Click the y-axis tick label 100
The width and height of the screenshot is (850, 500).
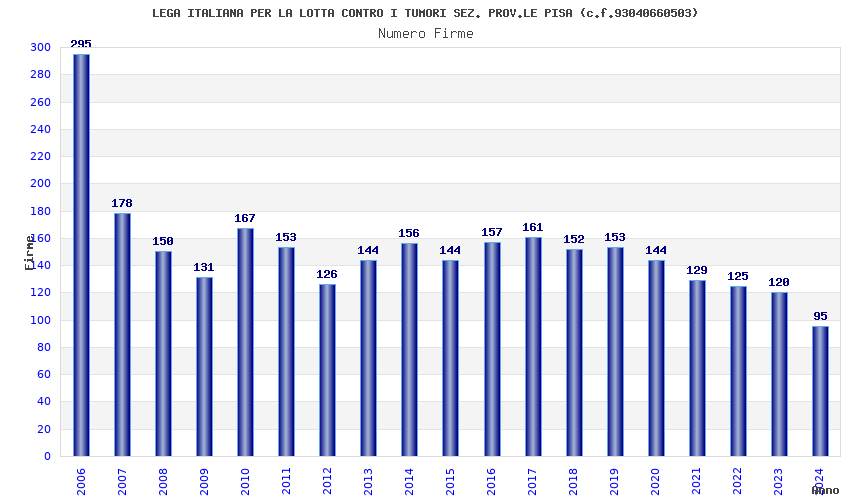coord(41,320)
